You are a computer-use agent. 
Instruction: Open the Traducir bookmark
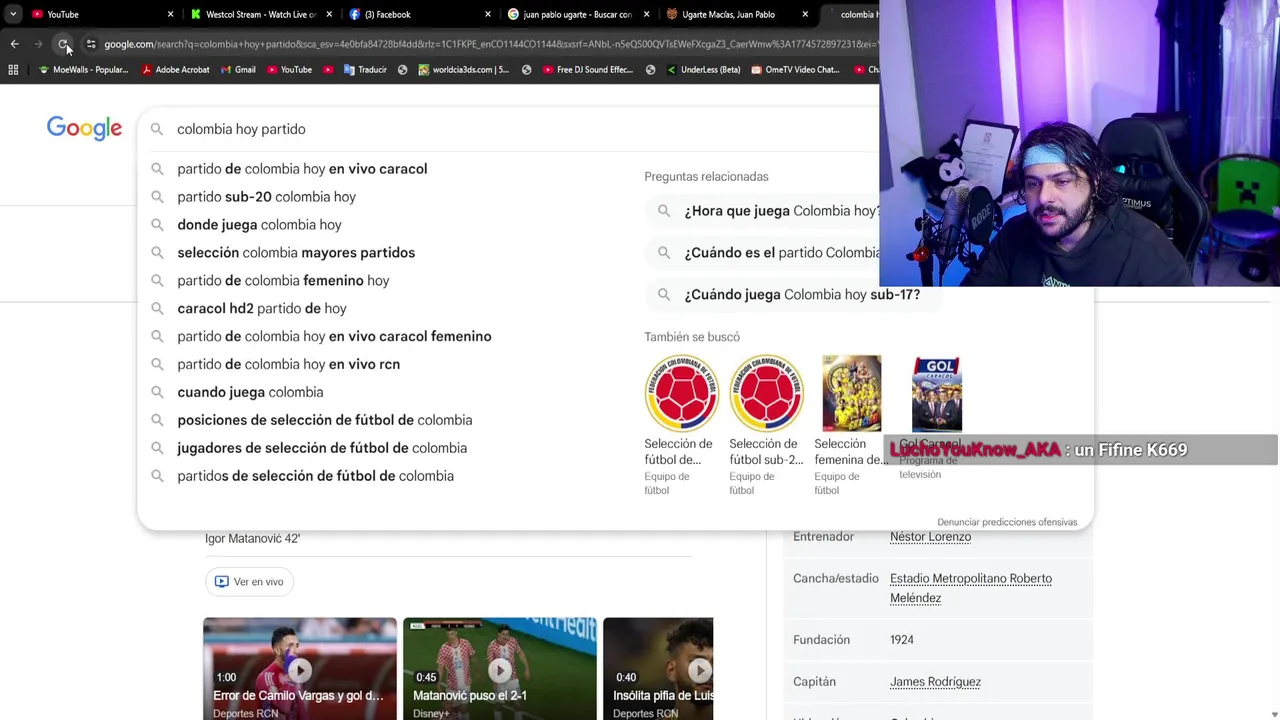coord(365,70)
